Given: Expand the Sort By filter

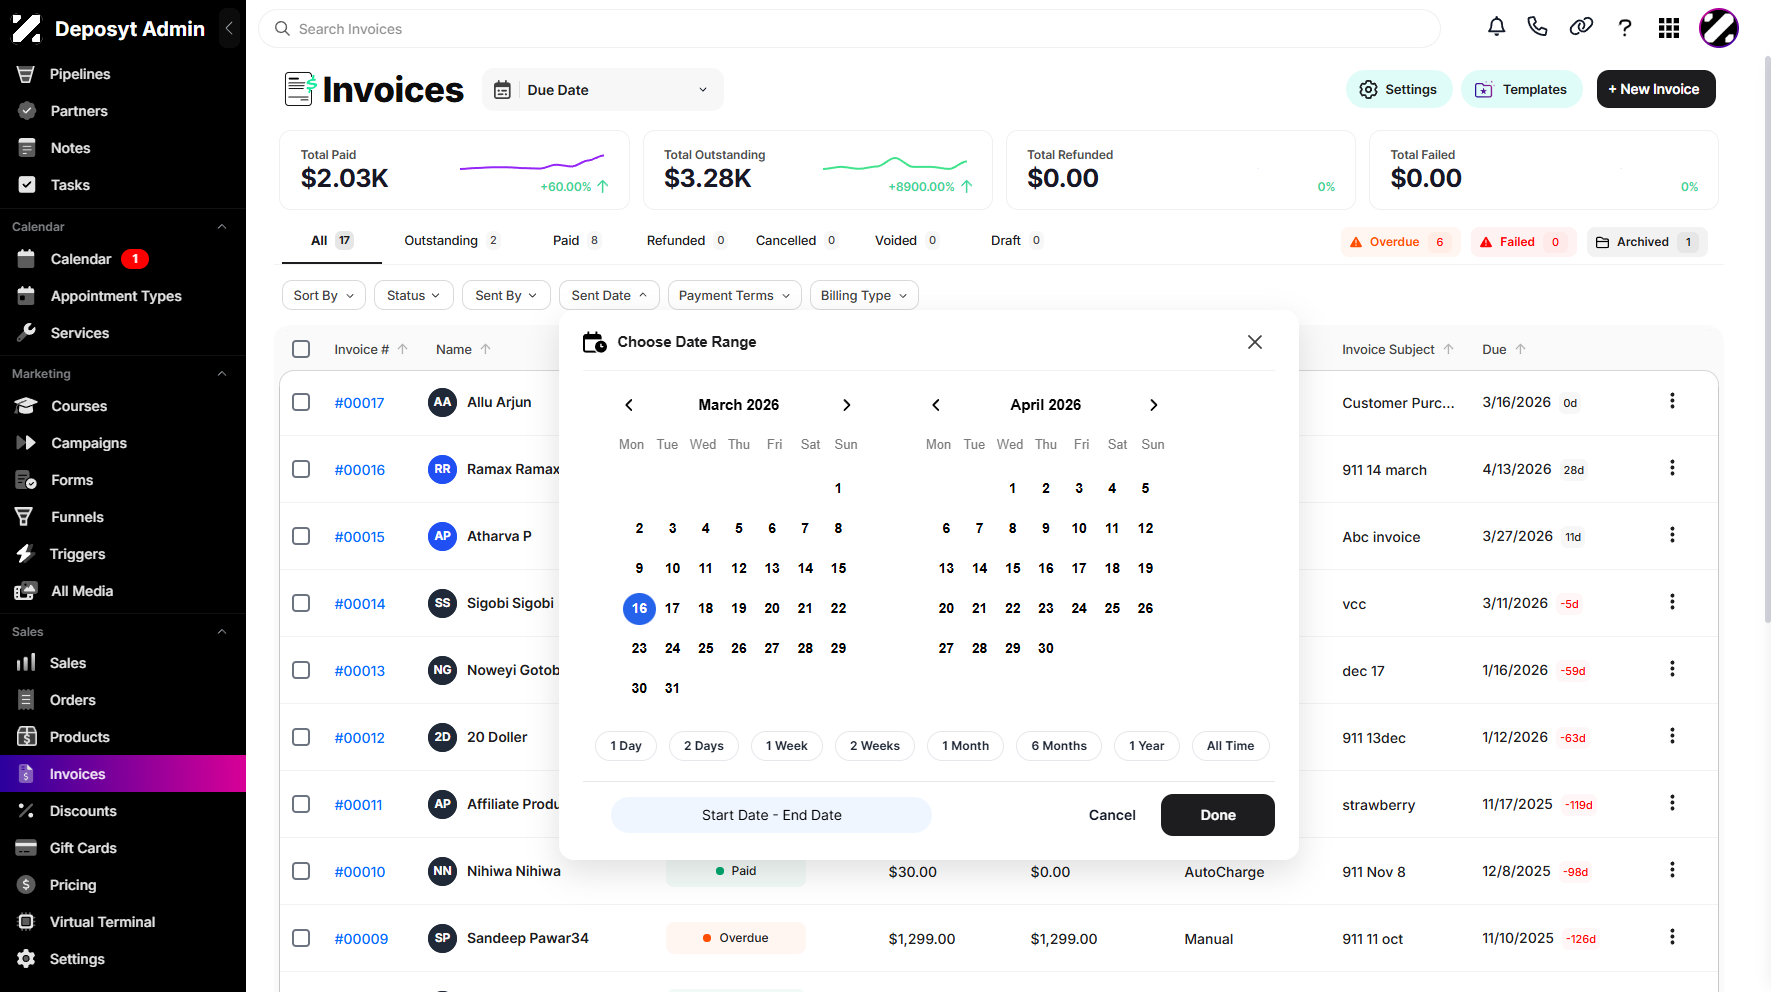Looking at the screenshot, I should pos(324,295).
